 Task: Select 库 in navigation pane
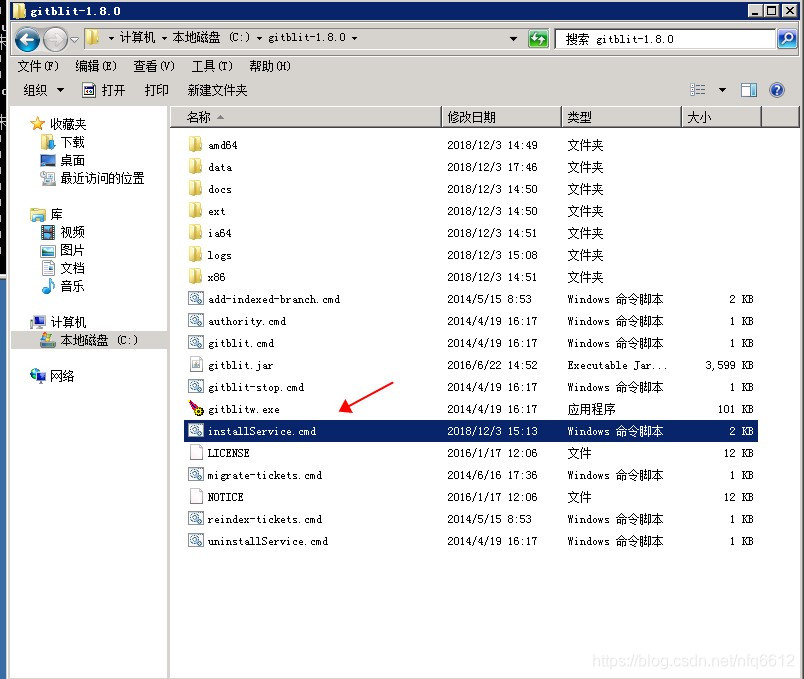tap(56, 214)
